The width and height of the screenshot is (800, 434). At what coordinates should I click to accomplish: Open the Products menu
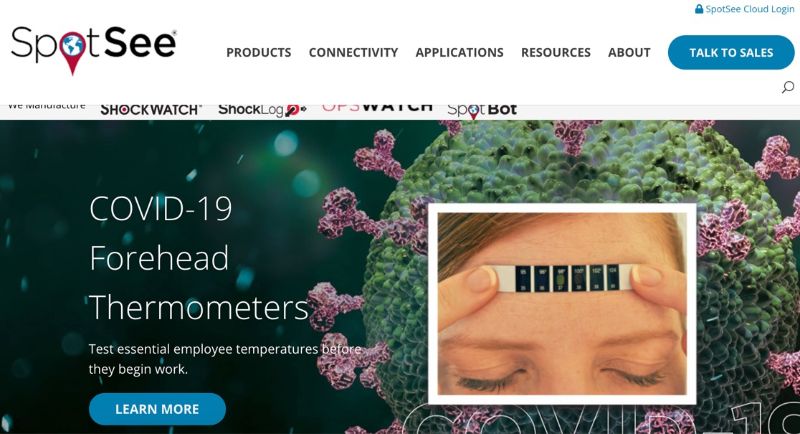click(x=259, y=53)
